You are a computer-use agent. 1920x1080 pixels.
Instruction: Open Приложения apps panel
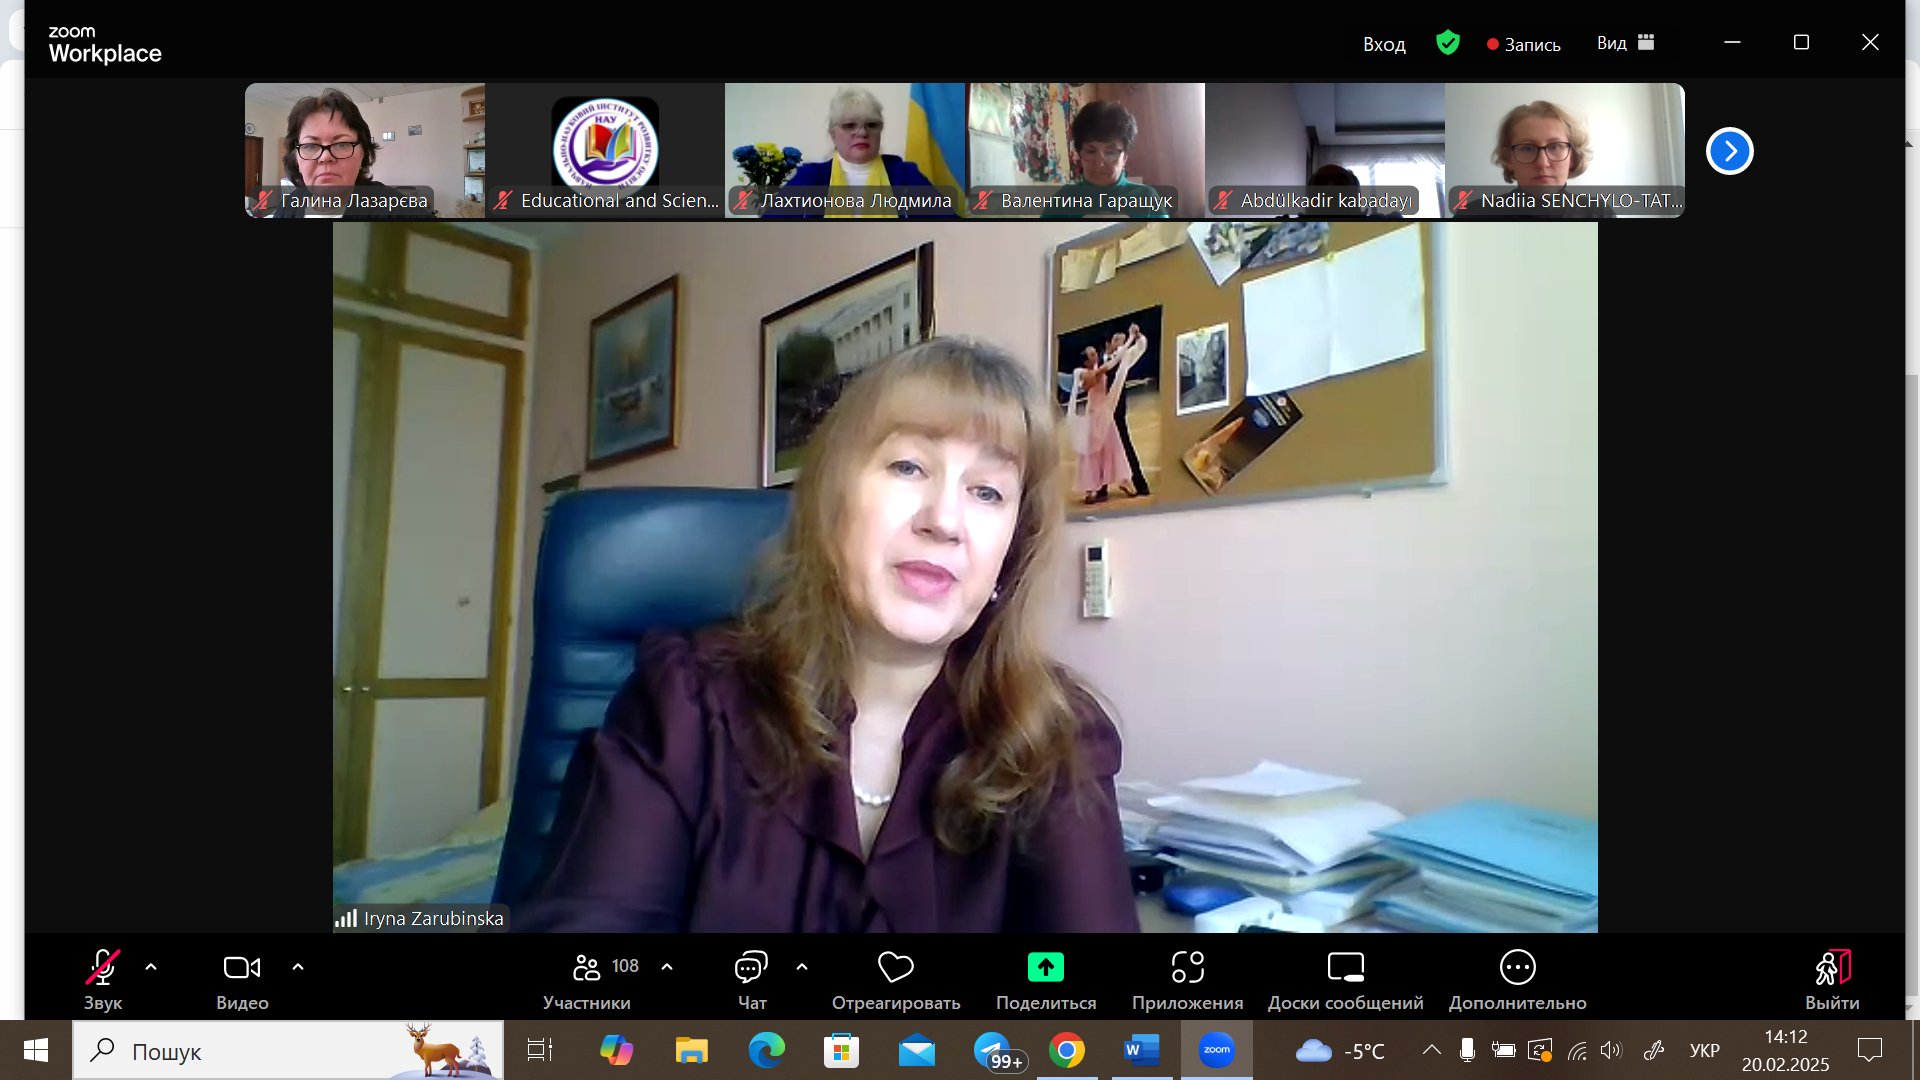[x=1187, y=968]
